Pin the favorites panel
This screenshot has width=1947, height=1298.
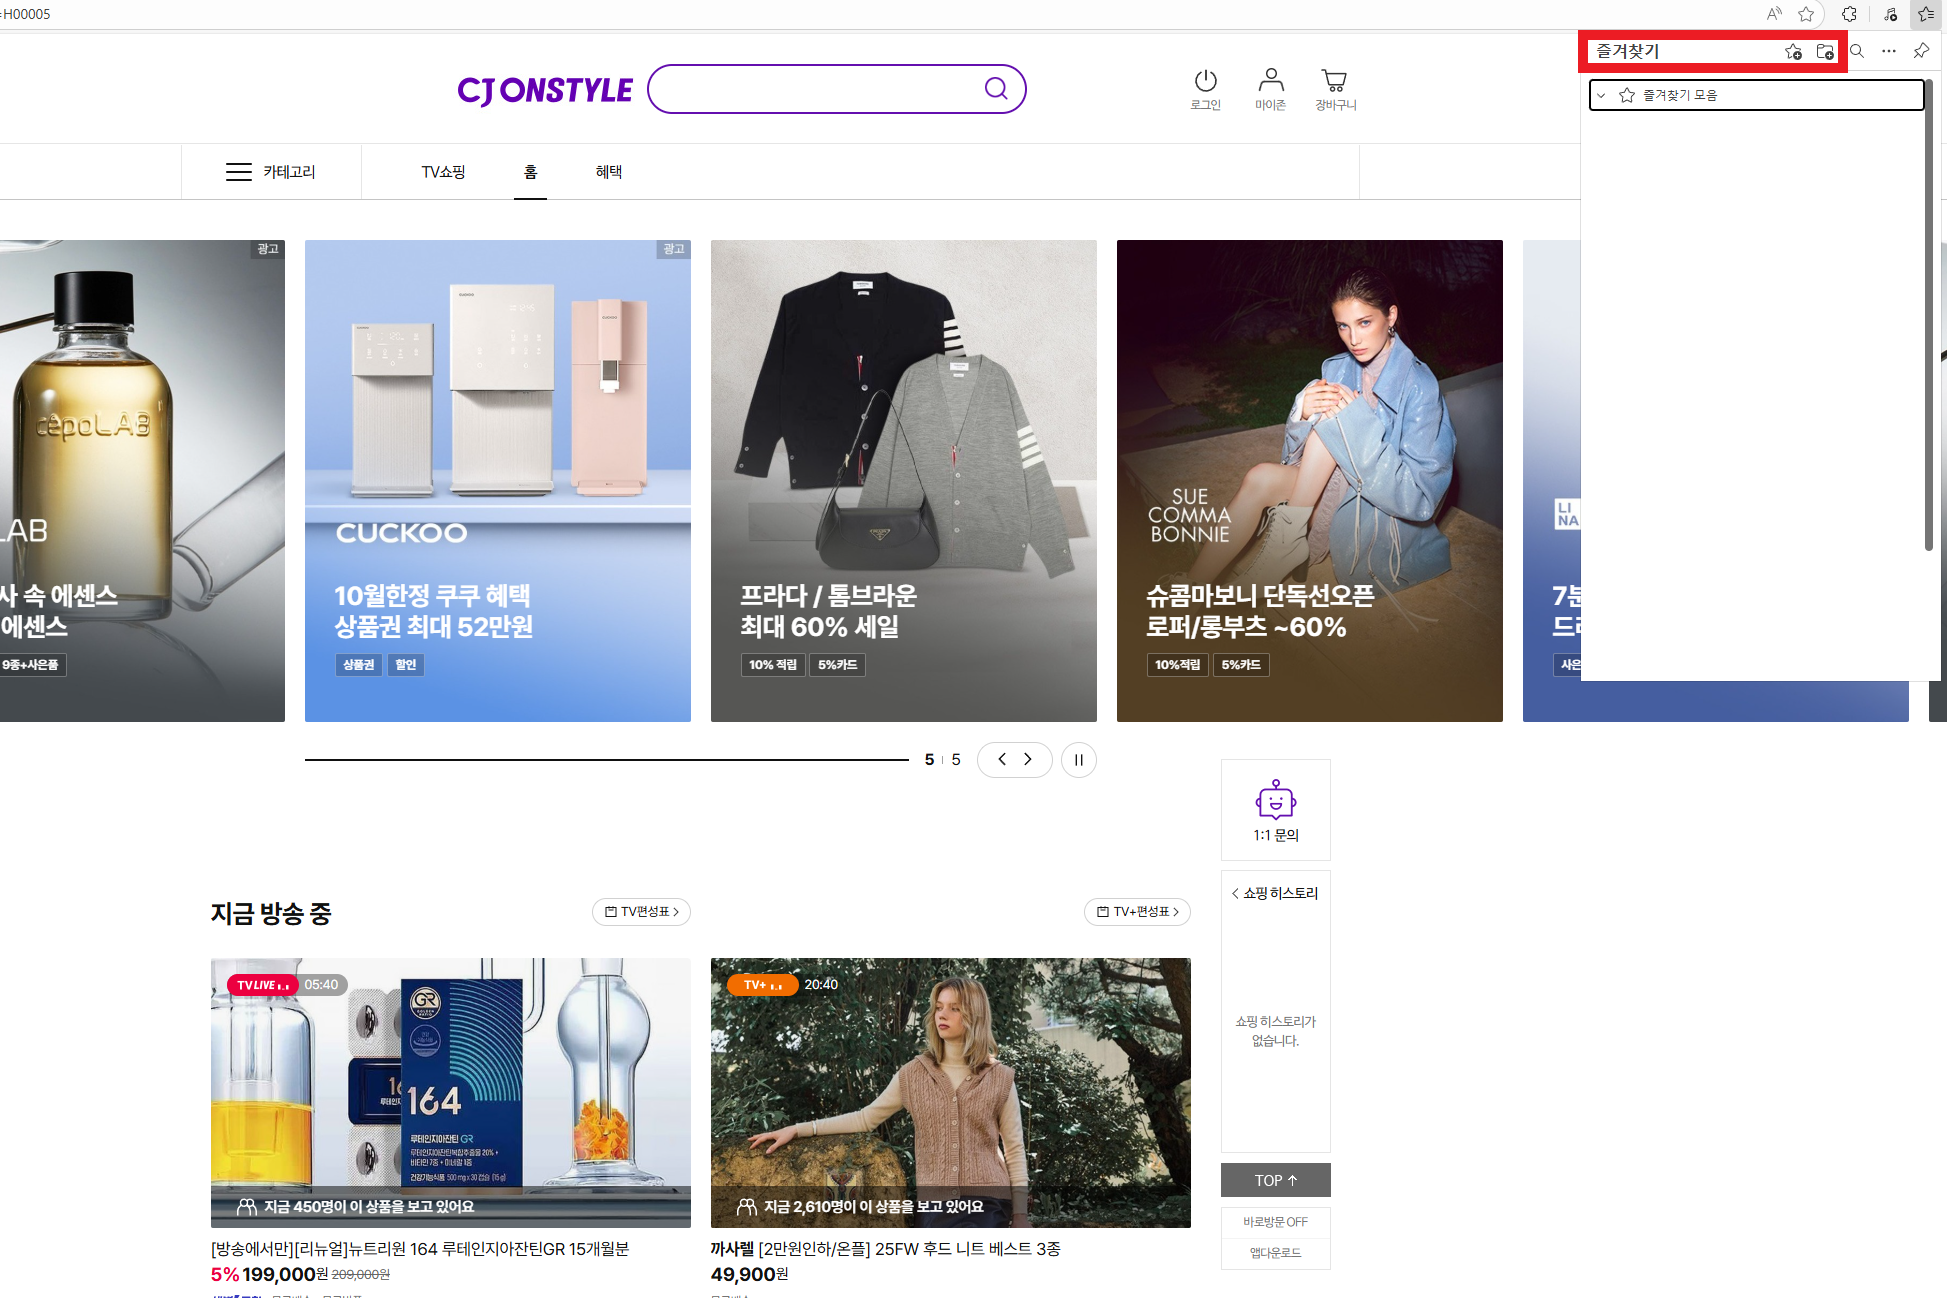coord(1921,51)
